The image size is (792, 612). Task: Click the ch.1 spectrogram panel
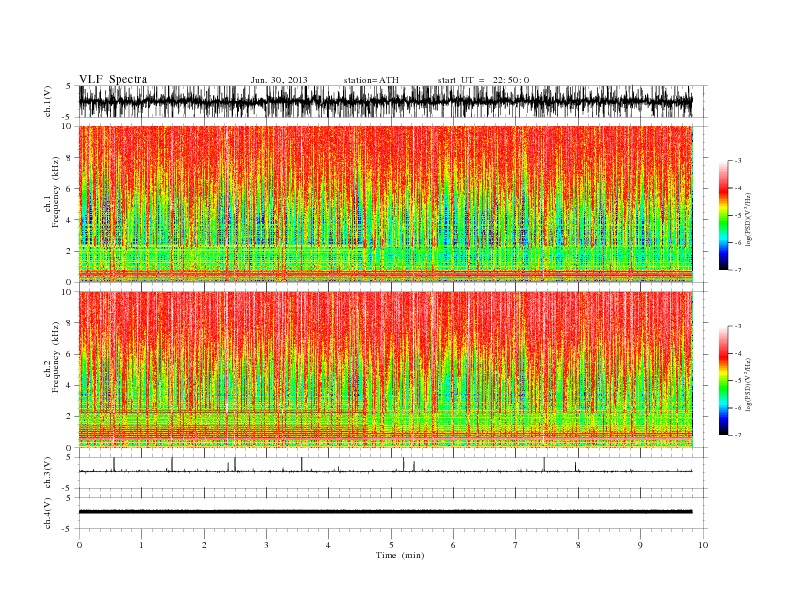click(393, 204)
